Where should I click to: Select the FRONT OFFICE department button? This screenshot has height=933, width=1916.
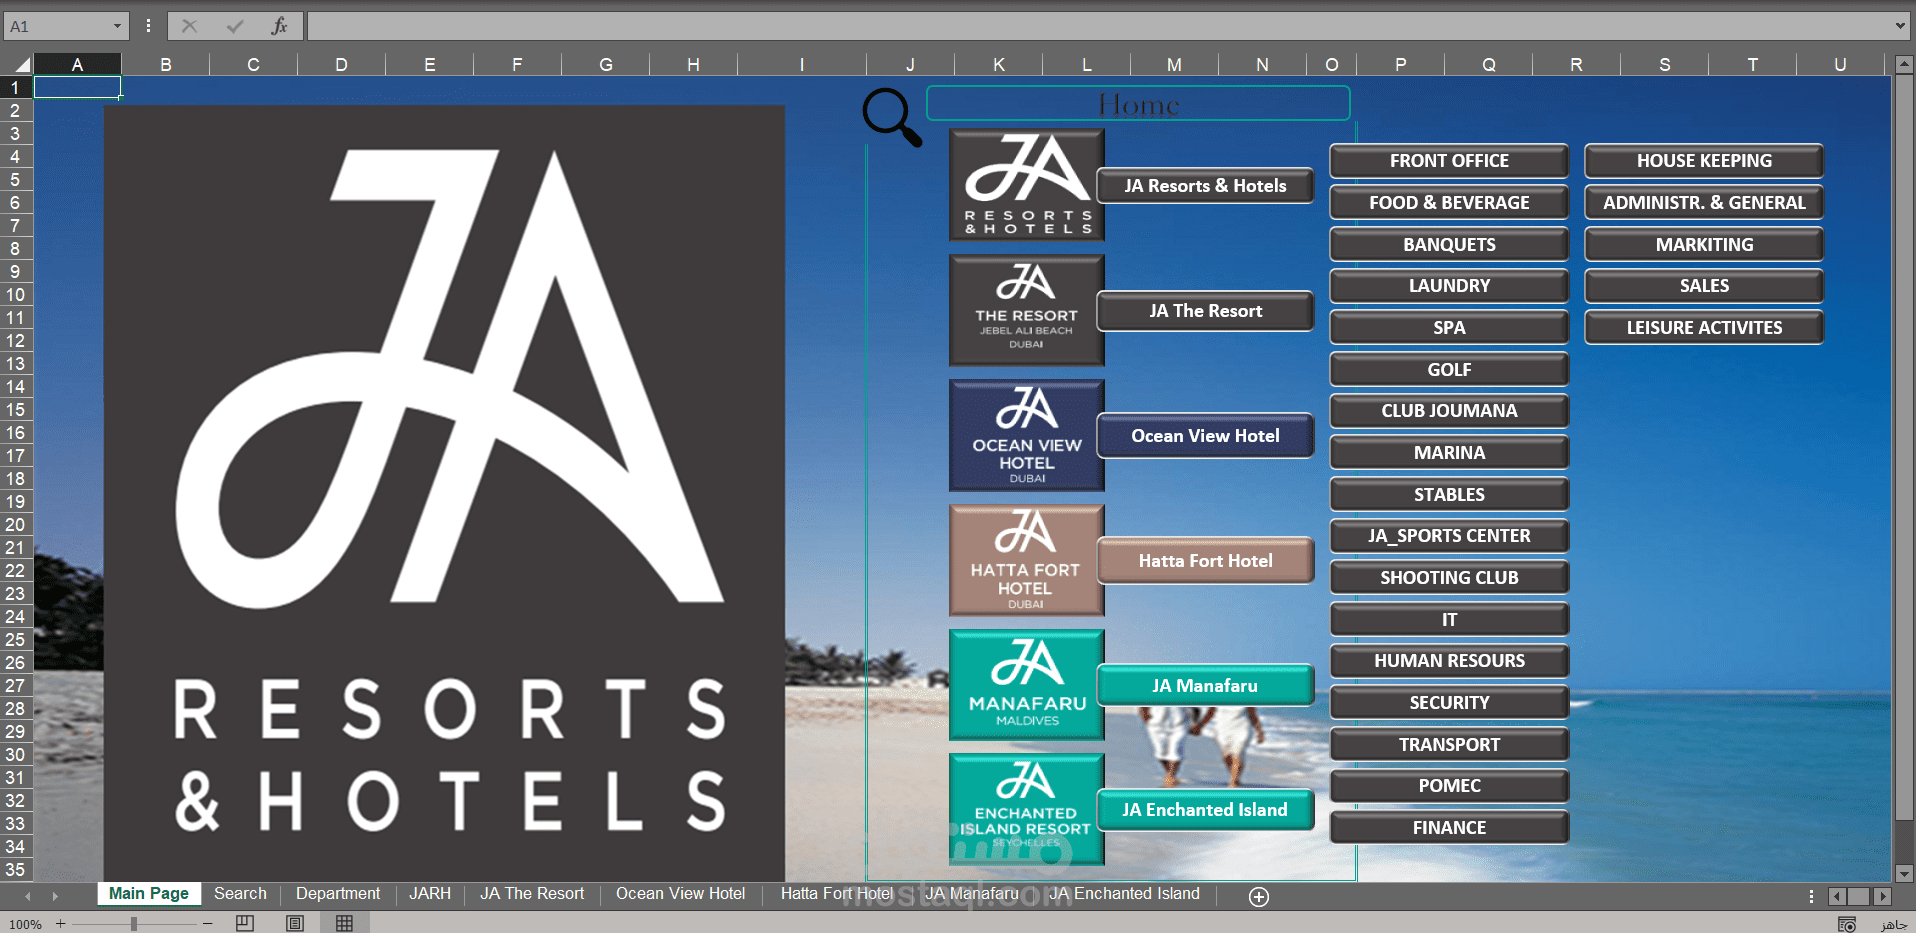(1449, 161)
